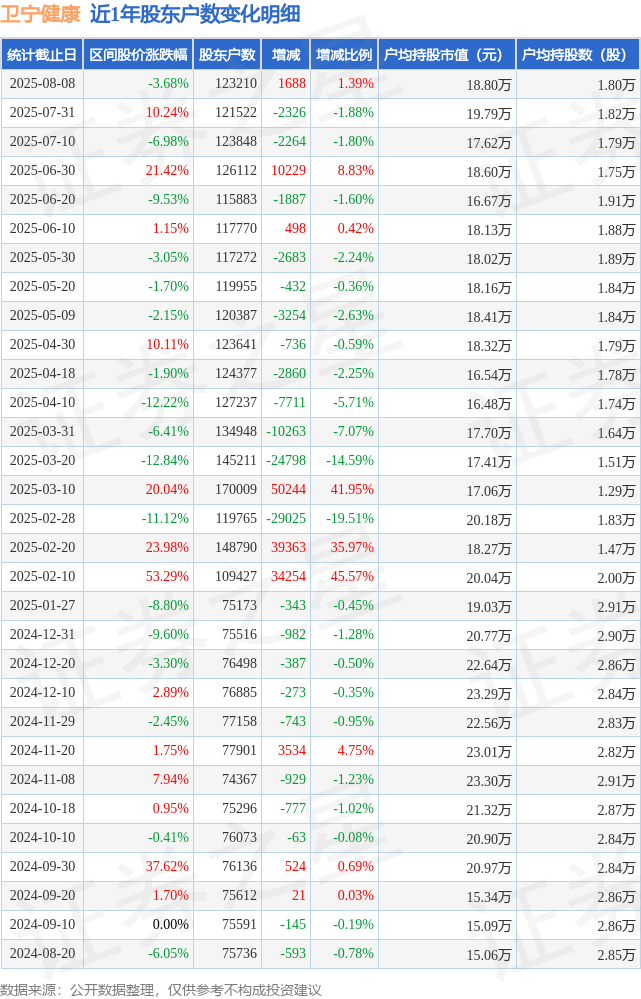This screenshot has height=999, width=641.
Task: Select the date cell 2024-11-08
Action: pyautogui.click(x=42, y=779)
